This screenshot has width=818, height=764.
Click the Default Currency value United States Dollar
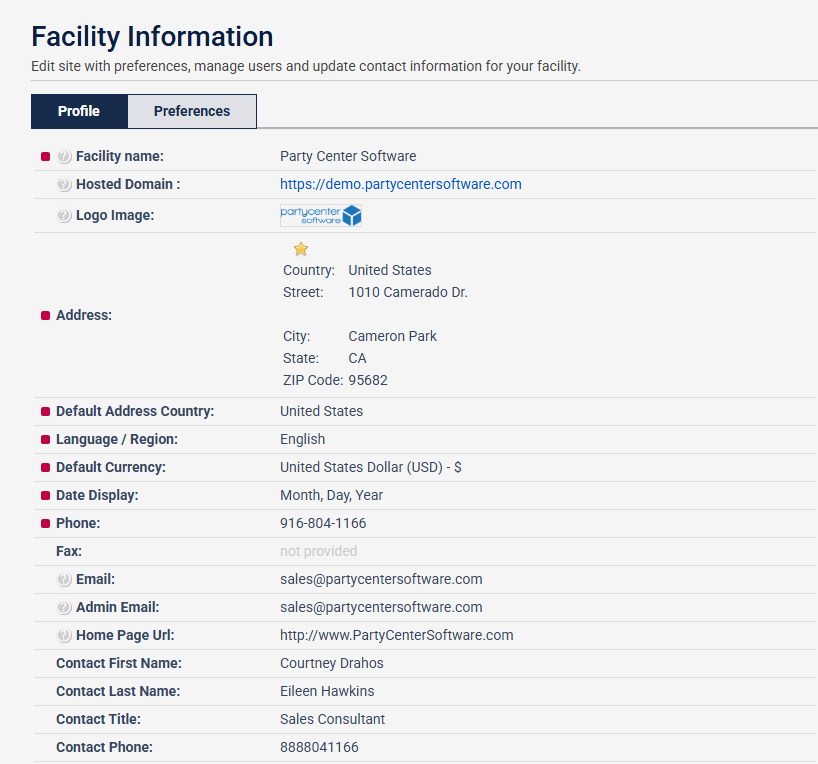click(x=370, y=467)
